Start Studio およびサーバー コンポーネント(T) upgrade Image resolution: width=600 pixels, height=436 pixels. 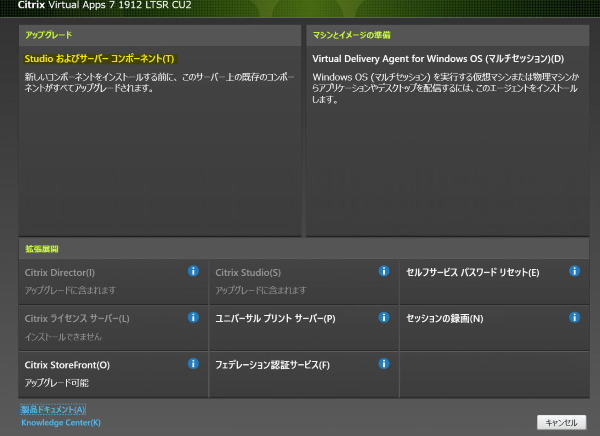[x=99, y=59]
